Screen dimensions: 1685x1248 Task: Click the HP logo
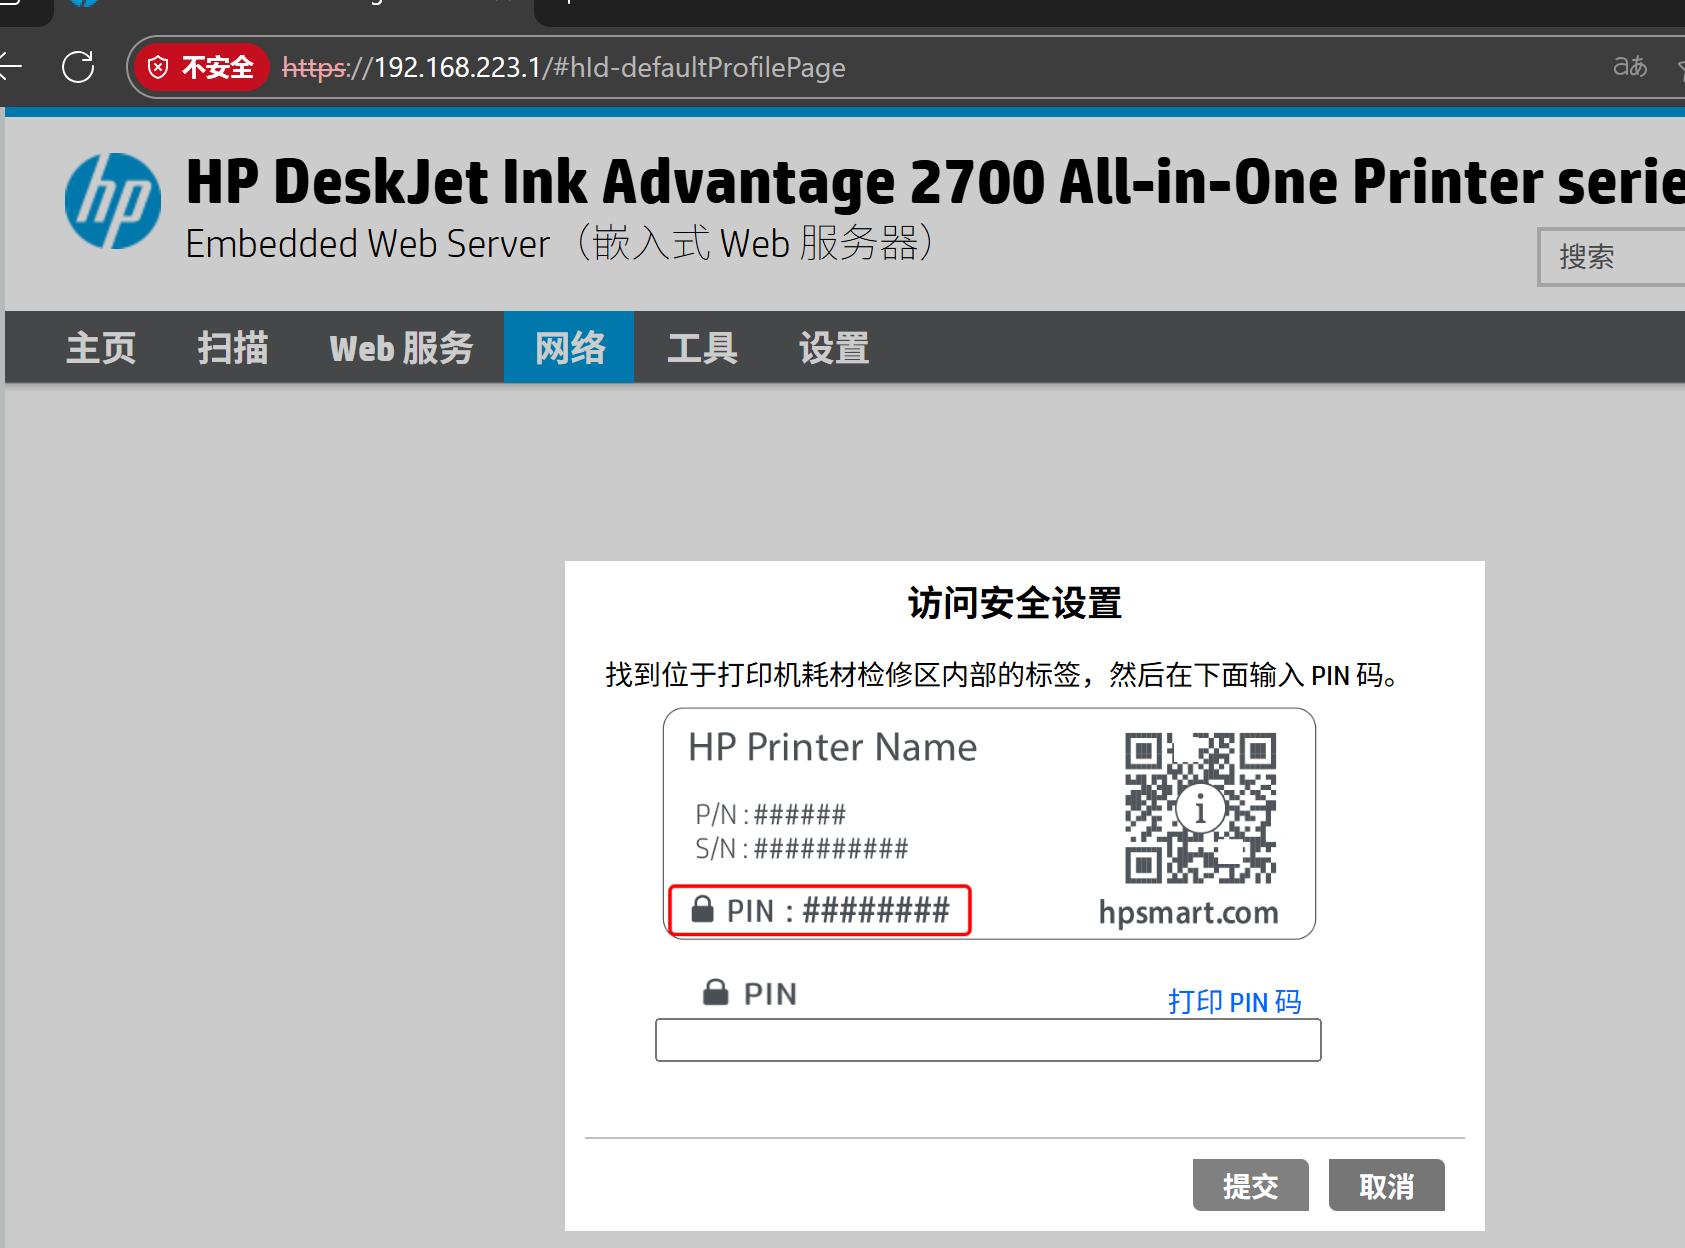pos(113,201)
